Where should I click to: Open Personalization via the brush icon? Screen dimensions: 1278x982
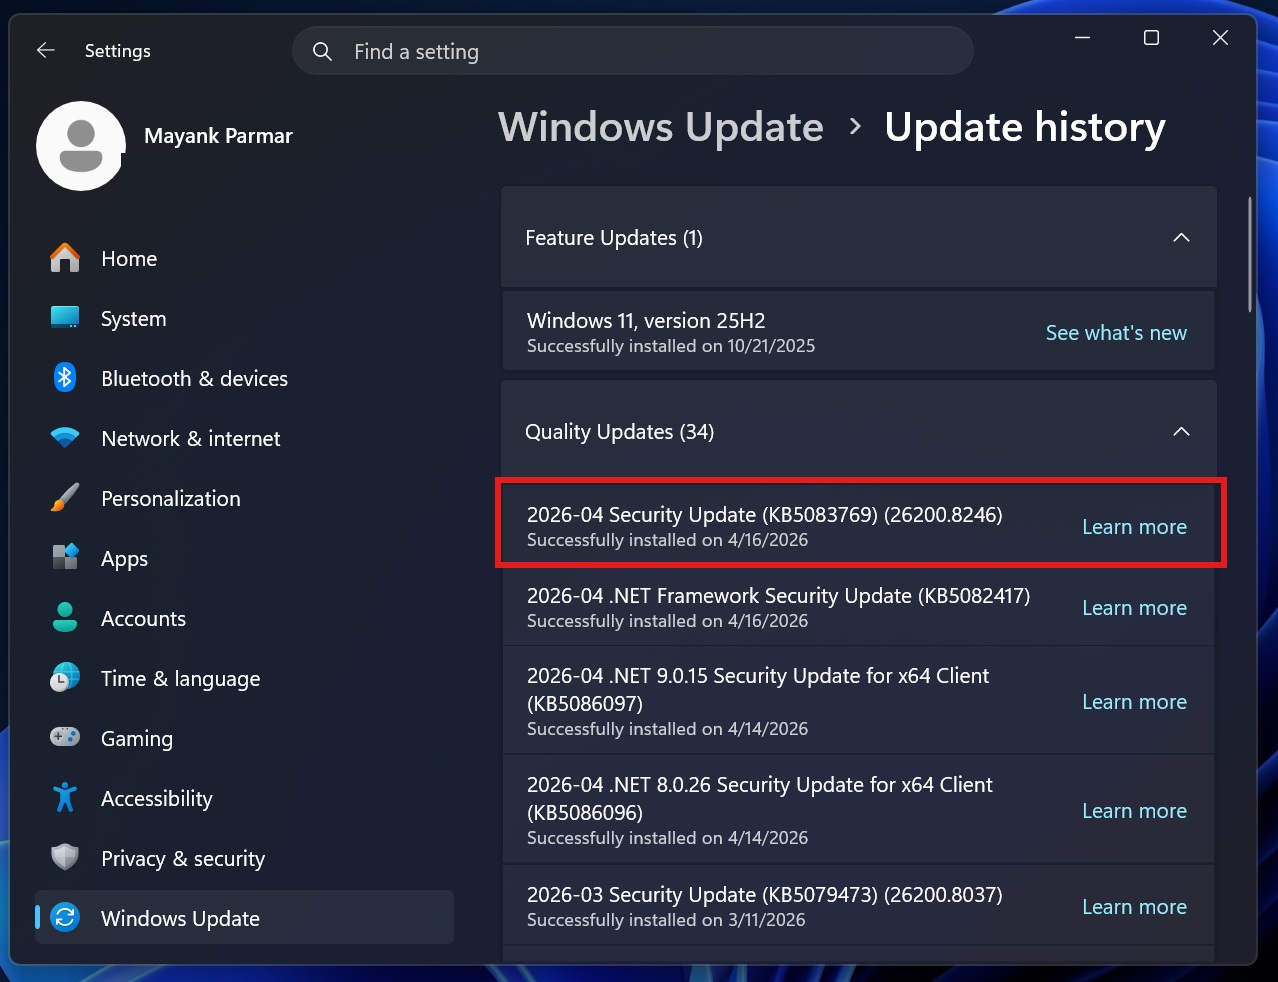click(x=64, y=498)
